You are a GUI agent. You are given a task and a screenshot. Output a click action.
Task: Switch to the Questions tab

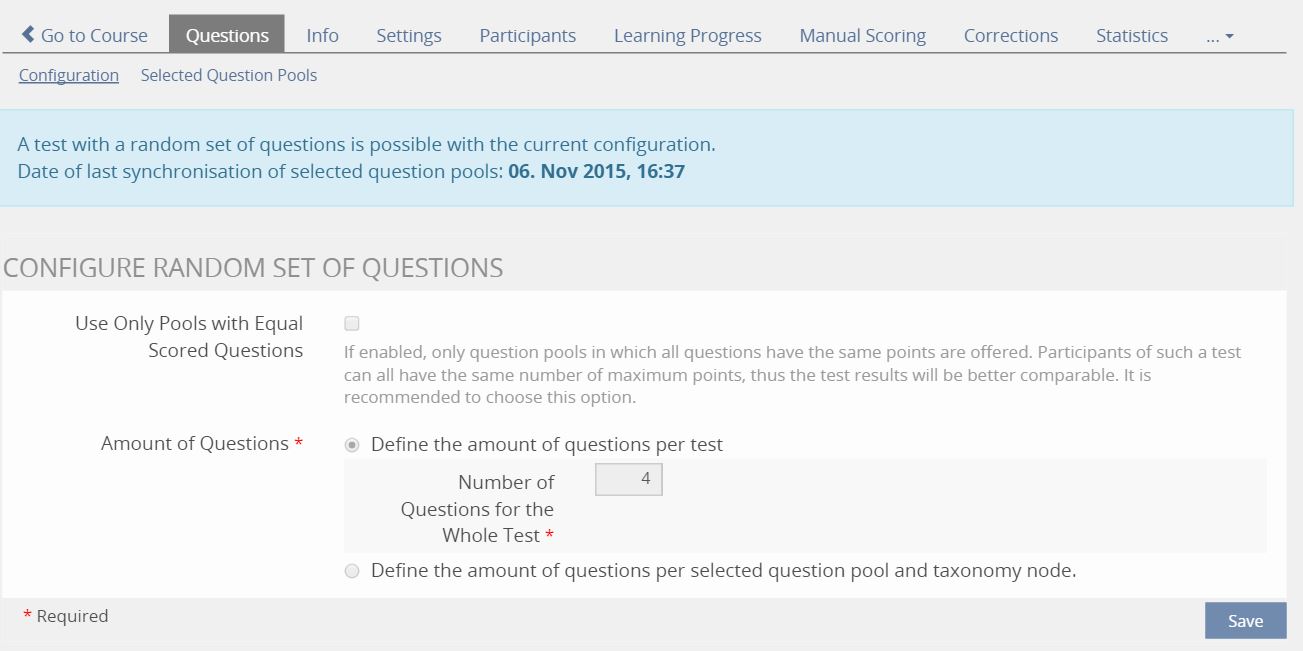[227, 35]
